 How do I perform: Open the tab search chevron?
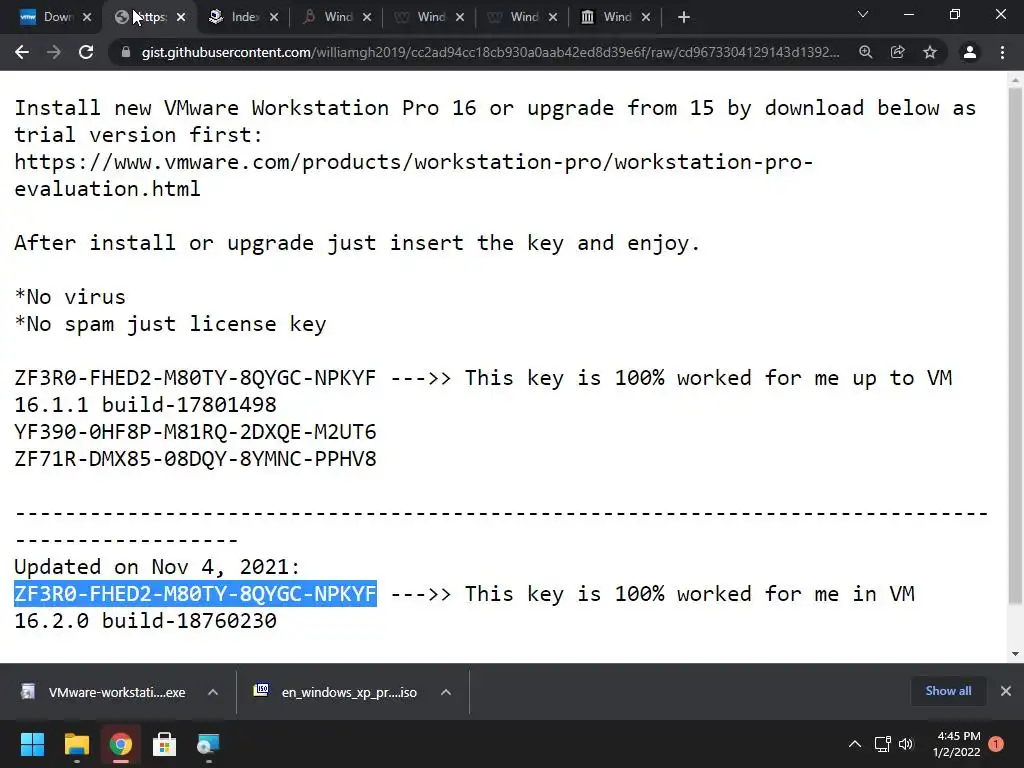863,14
